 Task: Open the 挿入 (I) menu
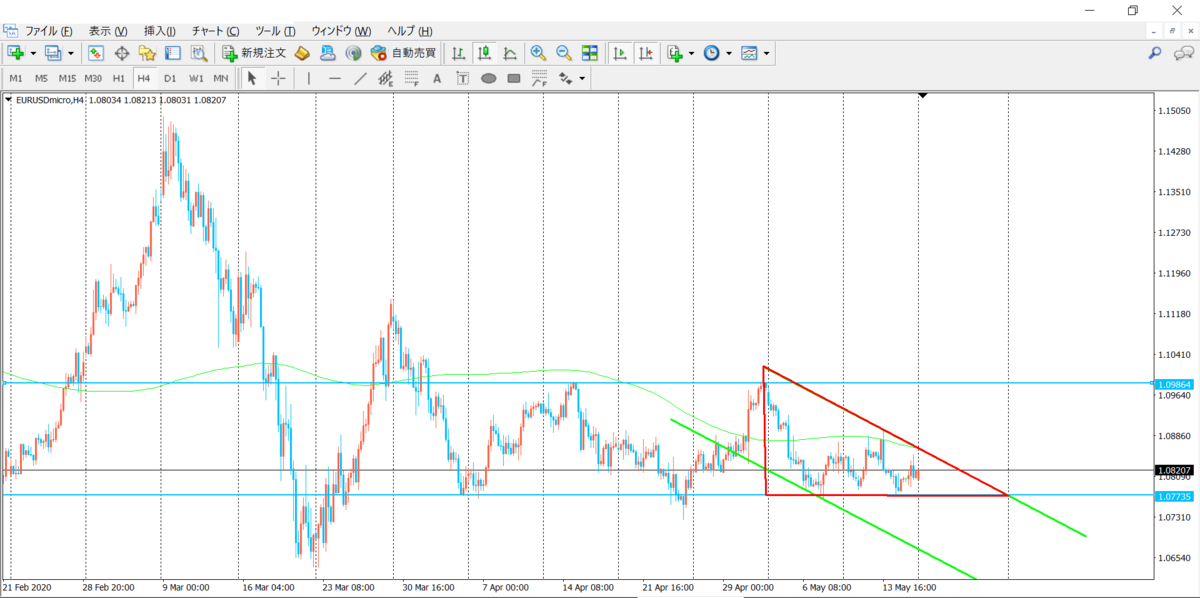(160, 31)
